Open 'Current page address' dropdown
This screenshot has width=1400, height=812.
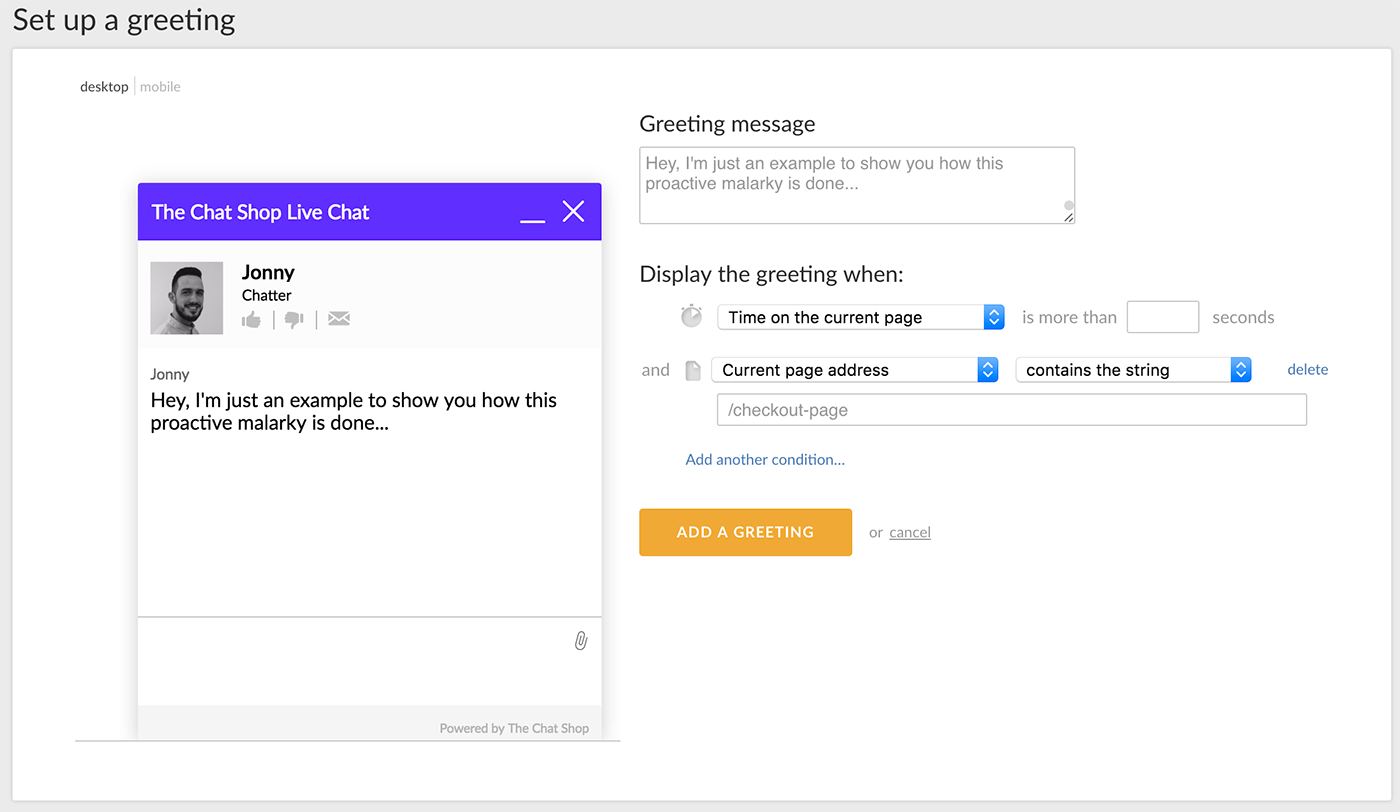855,370
